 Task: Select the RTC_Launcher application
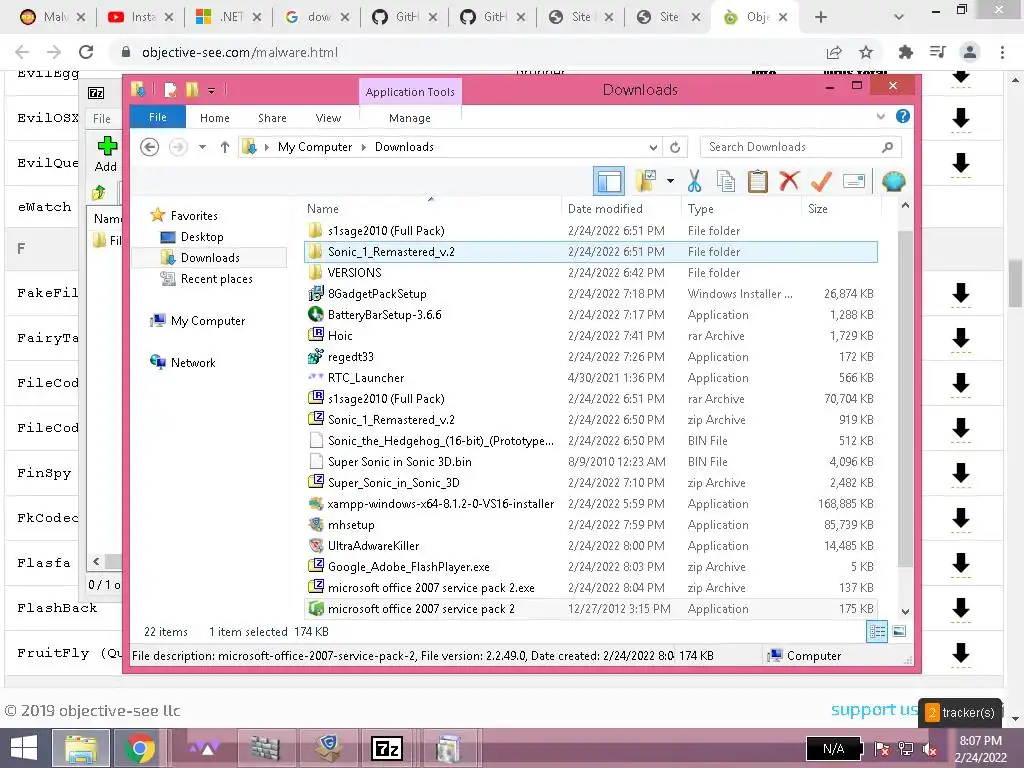coord(590,377)
